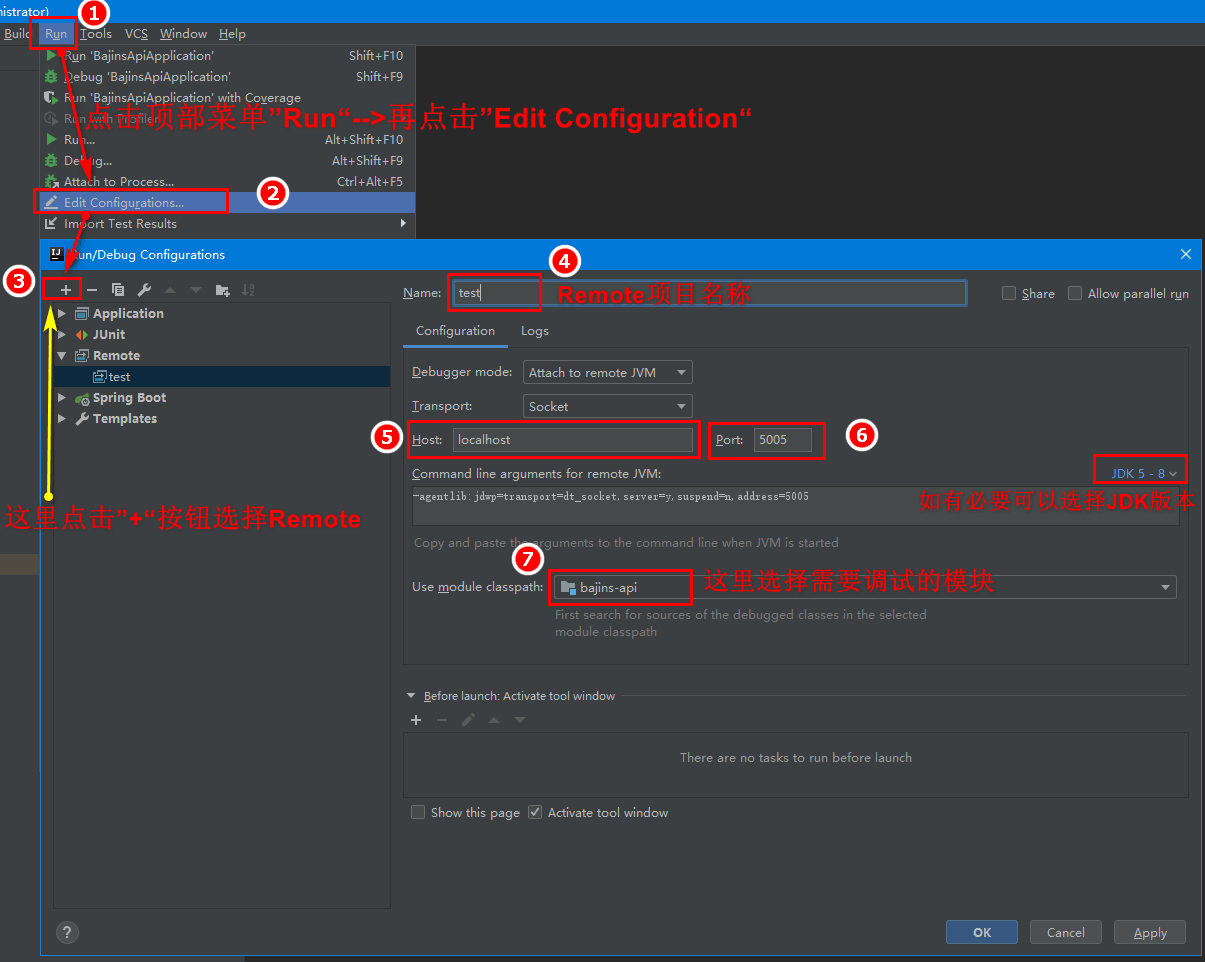Viewport: 1205px width, 962px height.
Task: Select Edit Configurations in Run menu
Action: pos(124,203)
